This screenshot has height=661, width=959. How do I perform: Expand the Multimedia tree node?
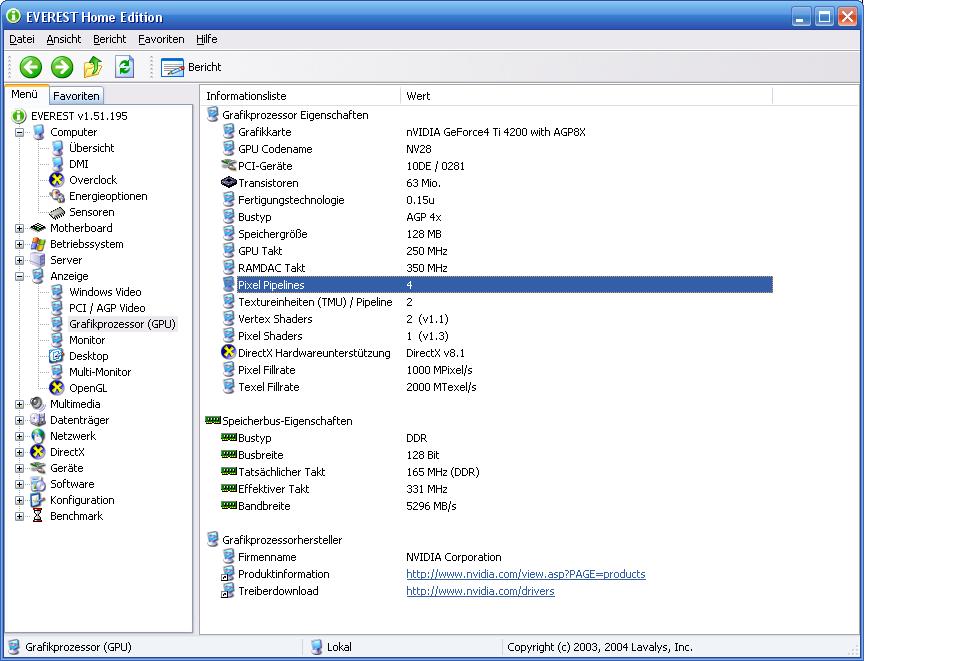tap(20, 404)
